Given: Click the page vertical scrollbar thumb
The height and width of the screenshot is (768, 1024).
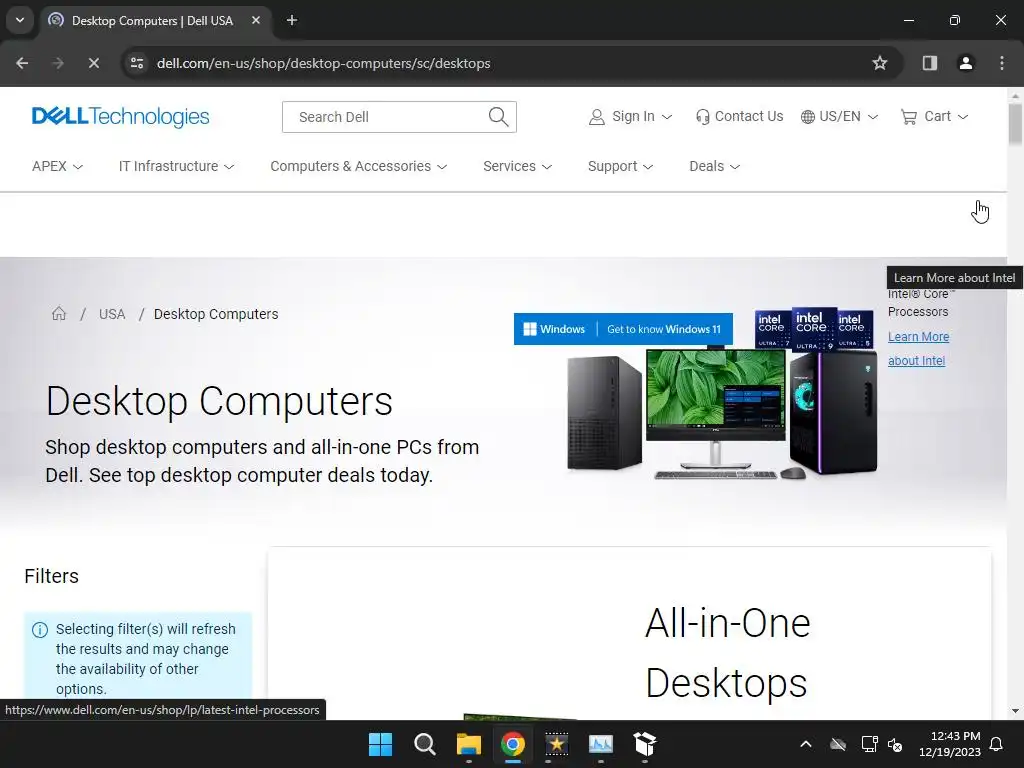Looking at the screenshot, I should 1015,123.
